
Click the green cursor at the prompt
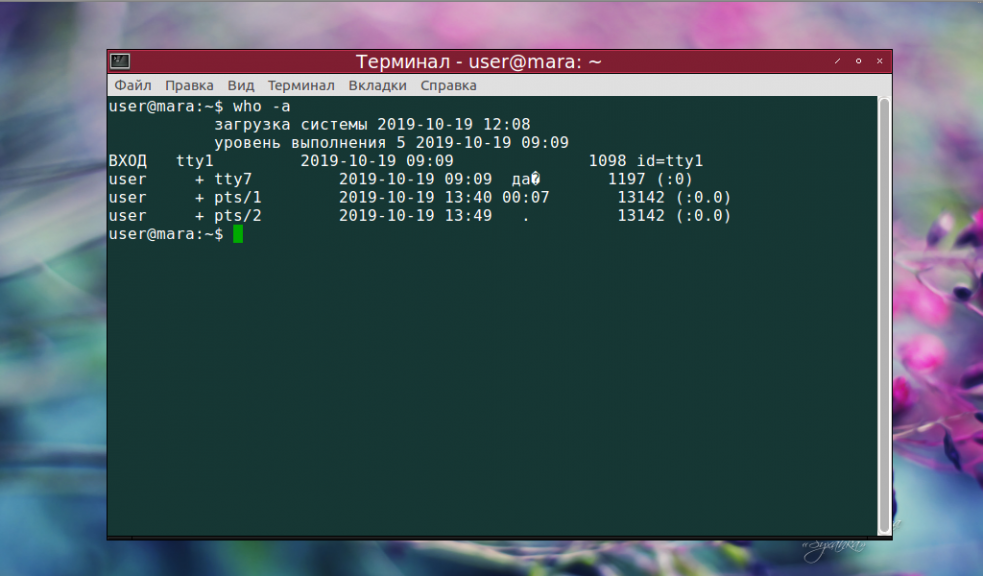click(238, 234)
